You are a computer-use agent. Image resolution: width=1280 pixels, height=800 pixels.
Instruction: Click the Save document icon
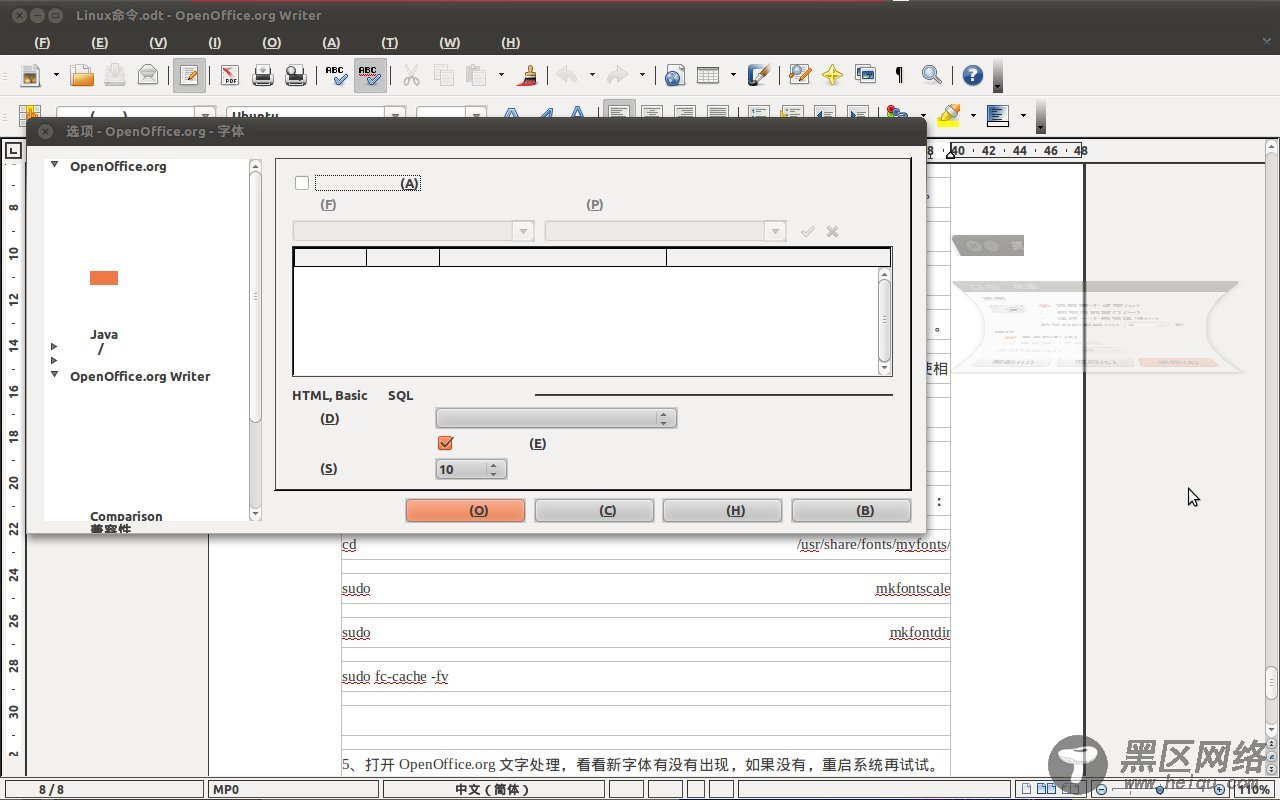click(115, 75)
